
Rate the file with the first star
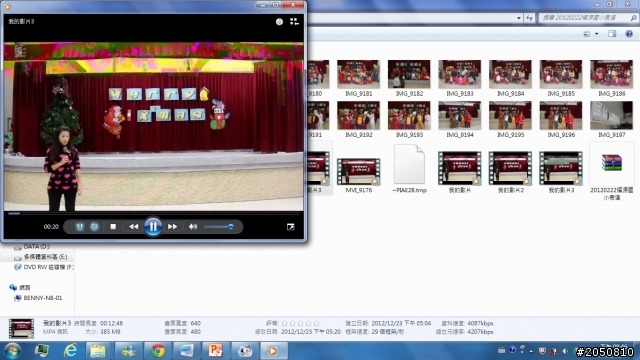tap(285, 323)
